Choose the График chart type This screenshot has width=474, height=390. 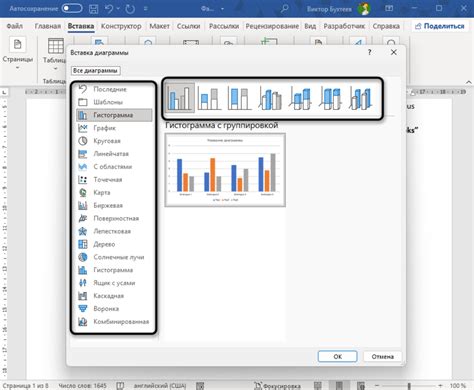pyautogui.click(x=114, y=128)
